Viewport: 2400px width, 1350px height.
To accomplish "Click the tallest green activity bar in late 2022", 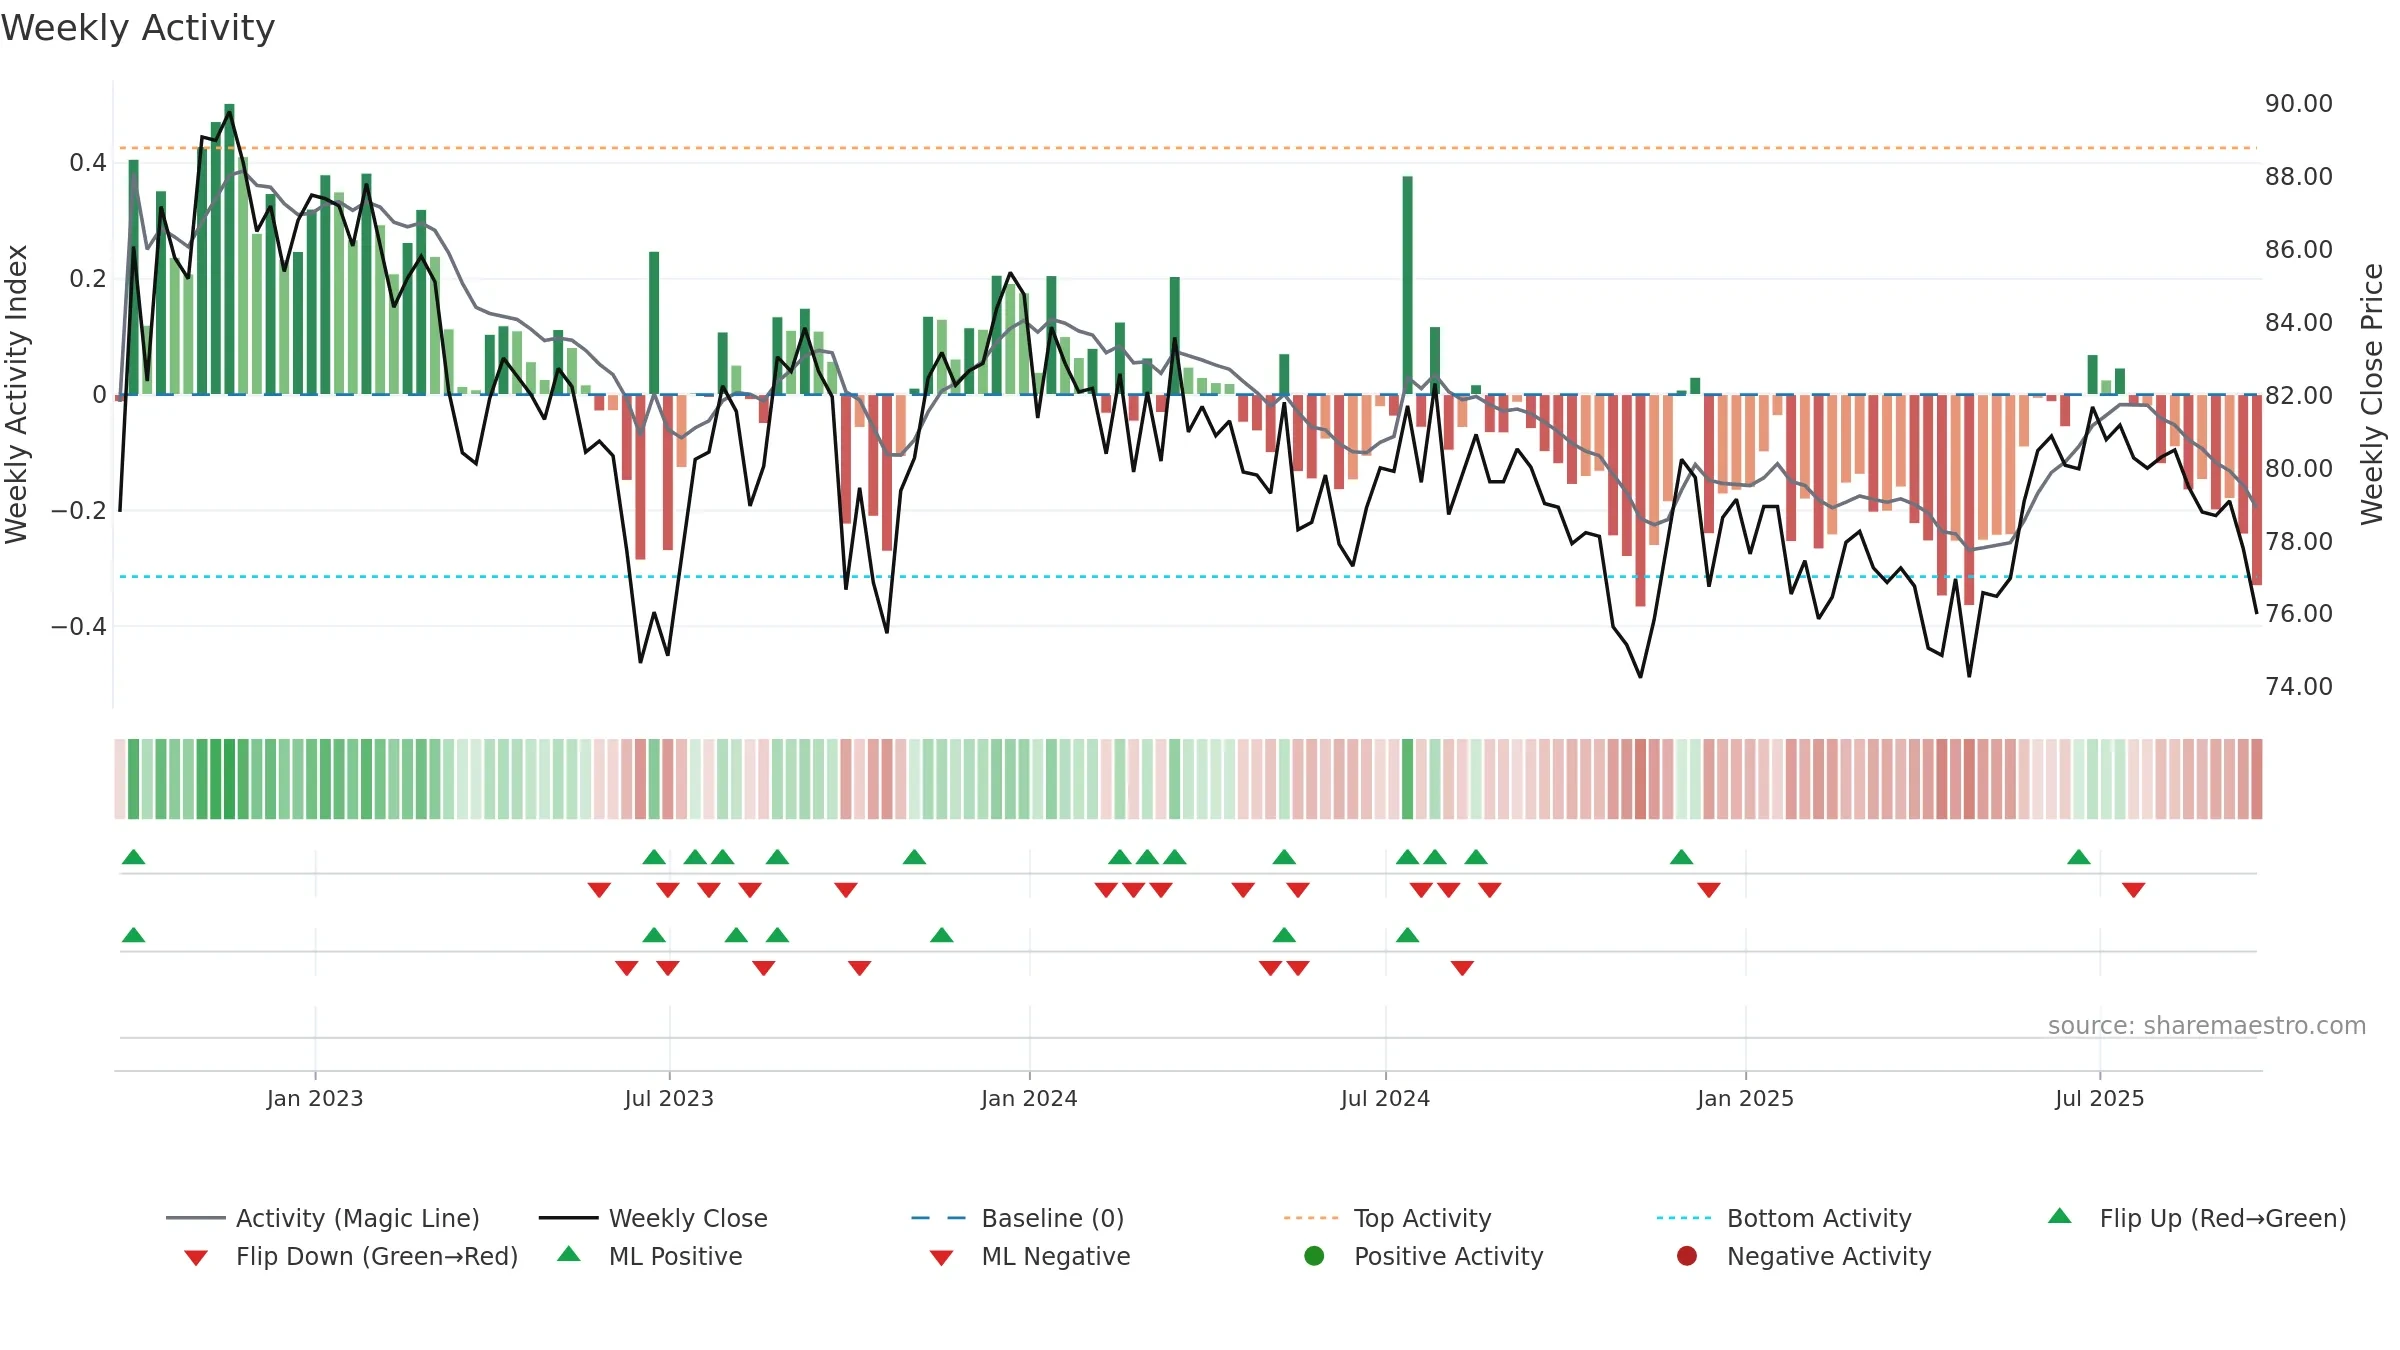I will point(229,249).
